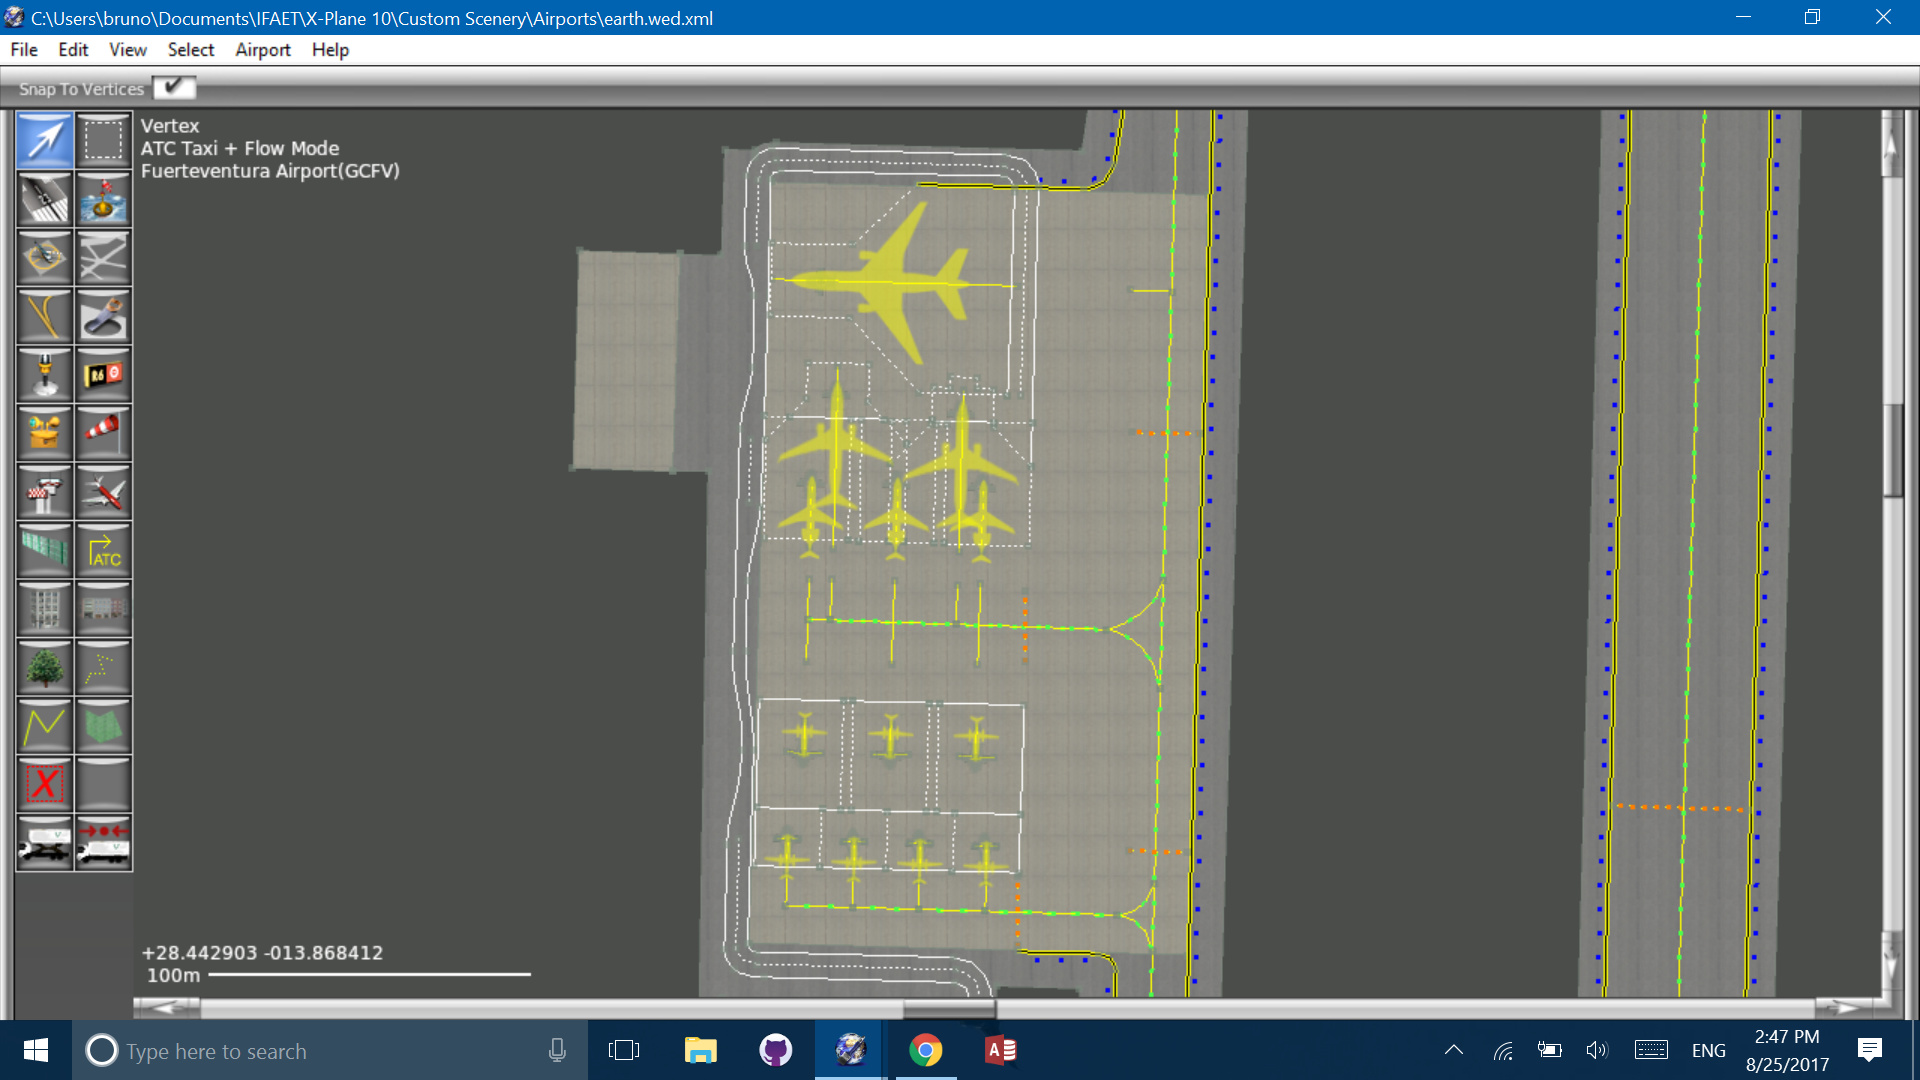Choose the Runway tool

coord(45,199)
